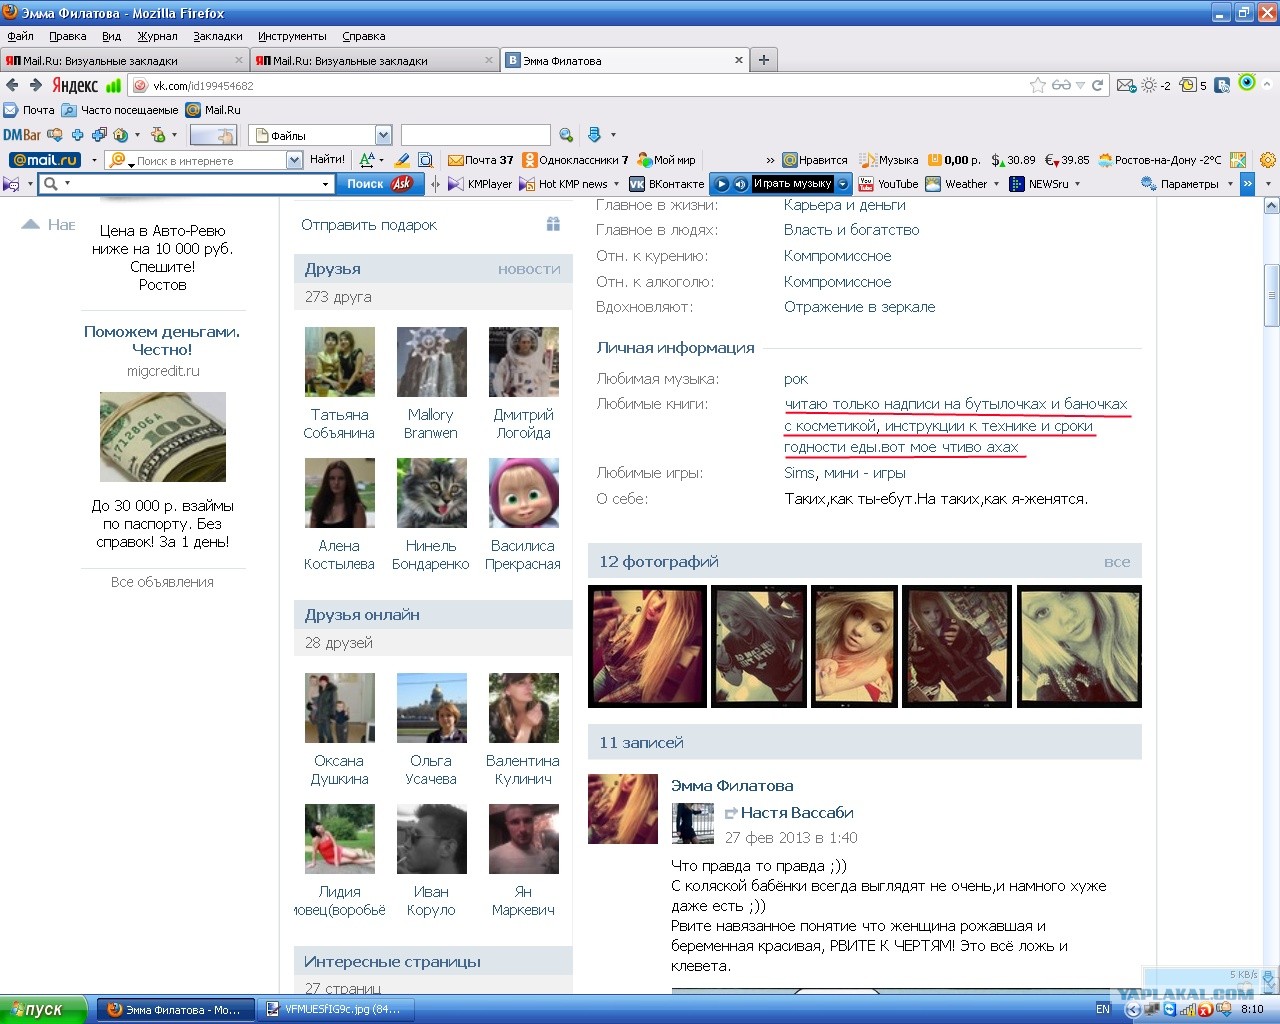
Task: Open the YouTube toolbar shortcut
Action: 888,184
